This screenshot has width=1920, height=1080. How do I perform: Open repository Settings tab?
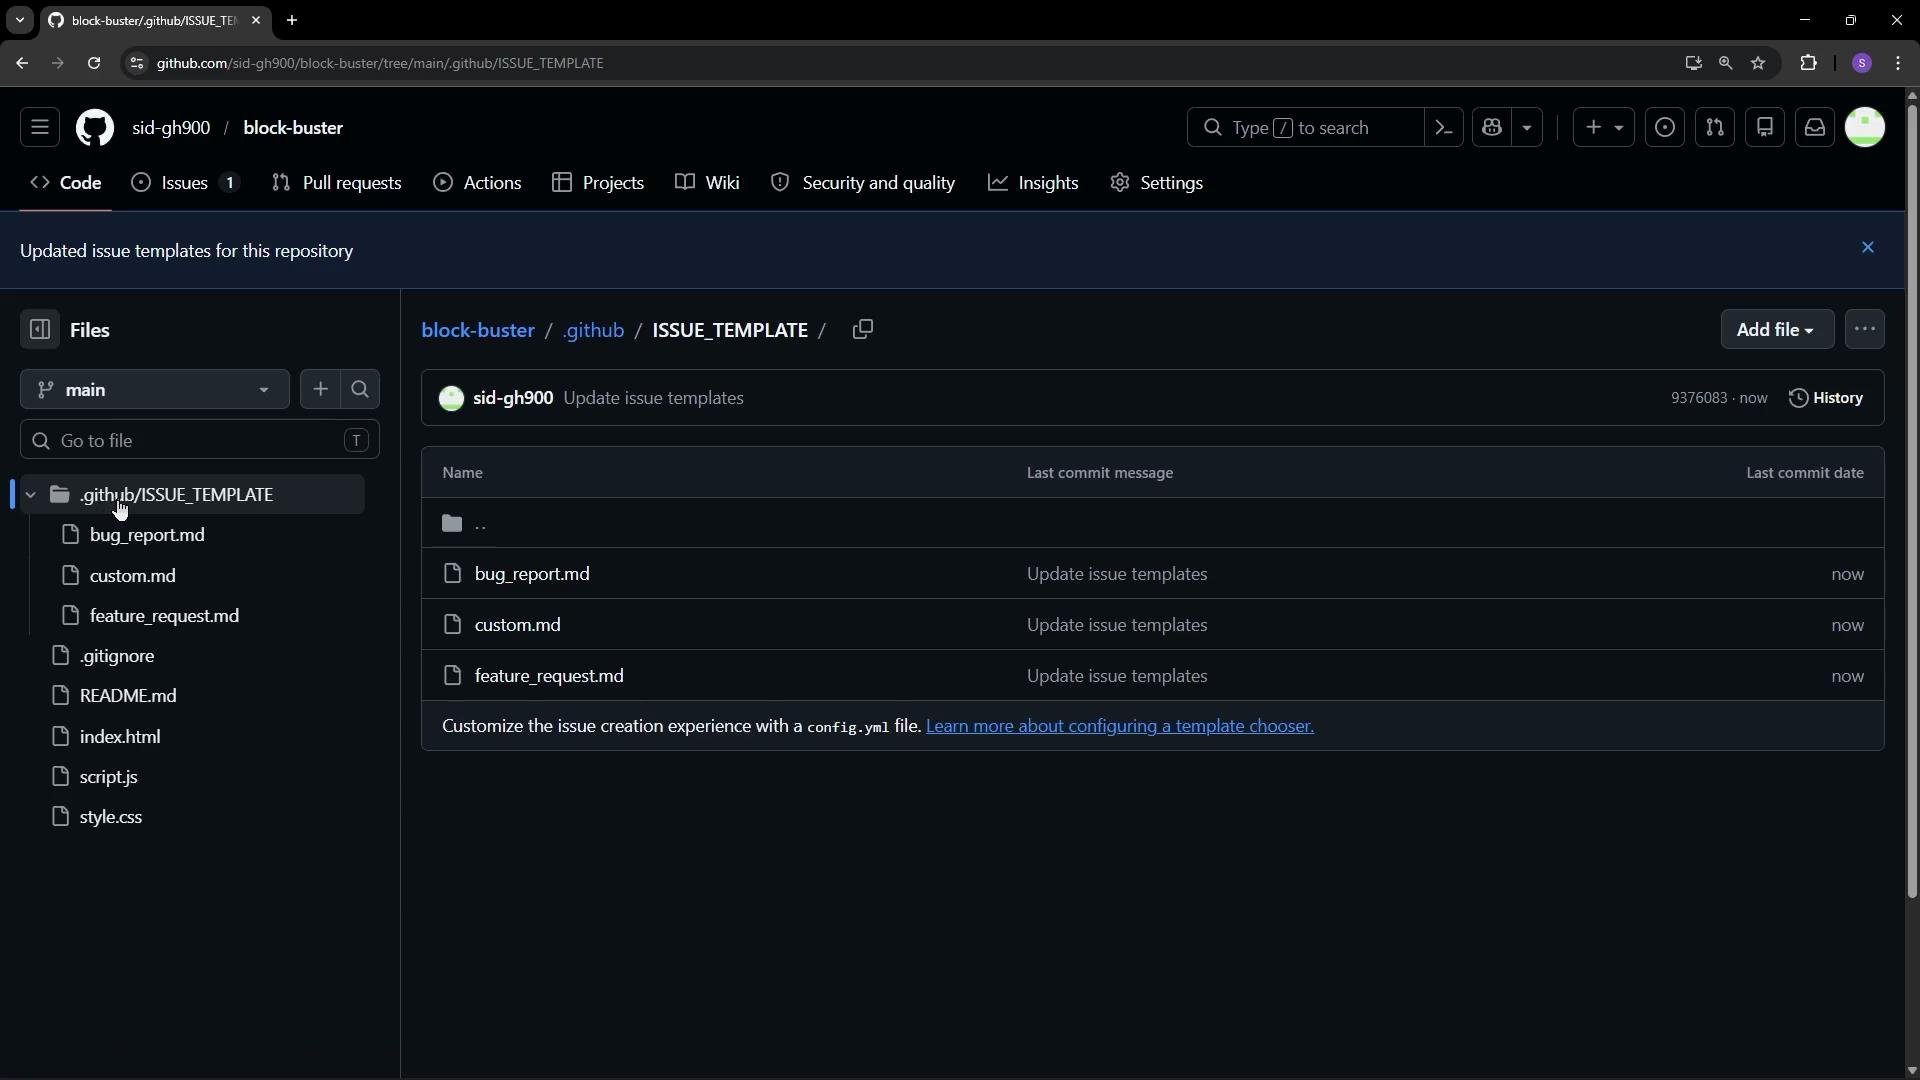coord(1157,183)
